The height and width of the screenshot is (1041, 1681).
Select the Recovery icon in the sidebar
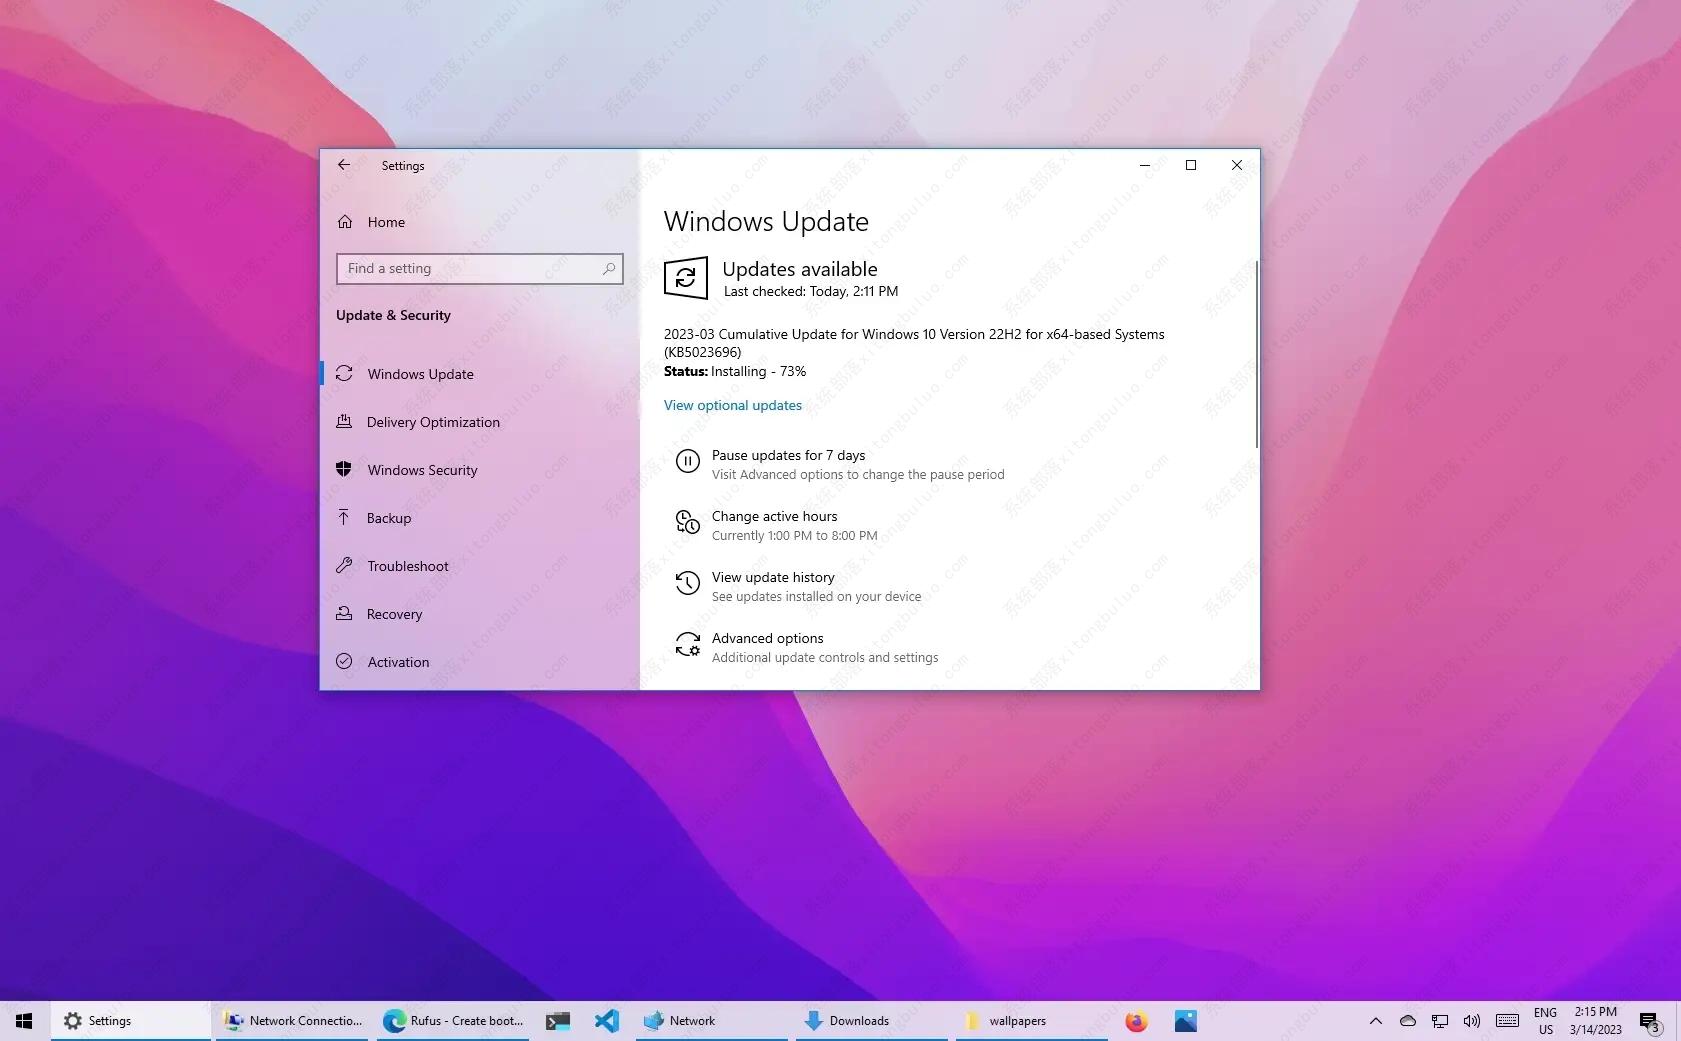coord(344,613)
